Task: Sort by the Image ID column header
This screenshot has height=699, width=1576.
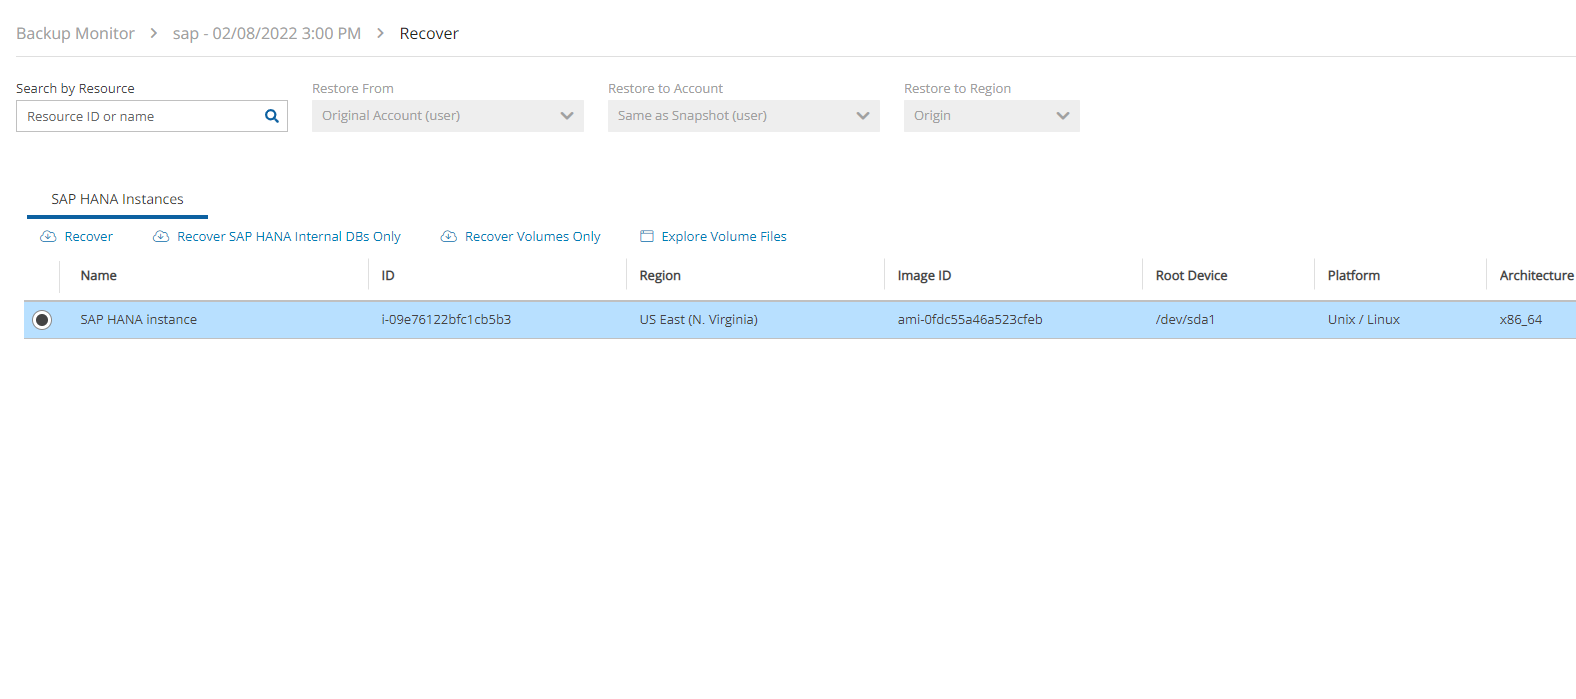Action: [x=924, y=276]
